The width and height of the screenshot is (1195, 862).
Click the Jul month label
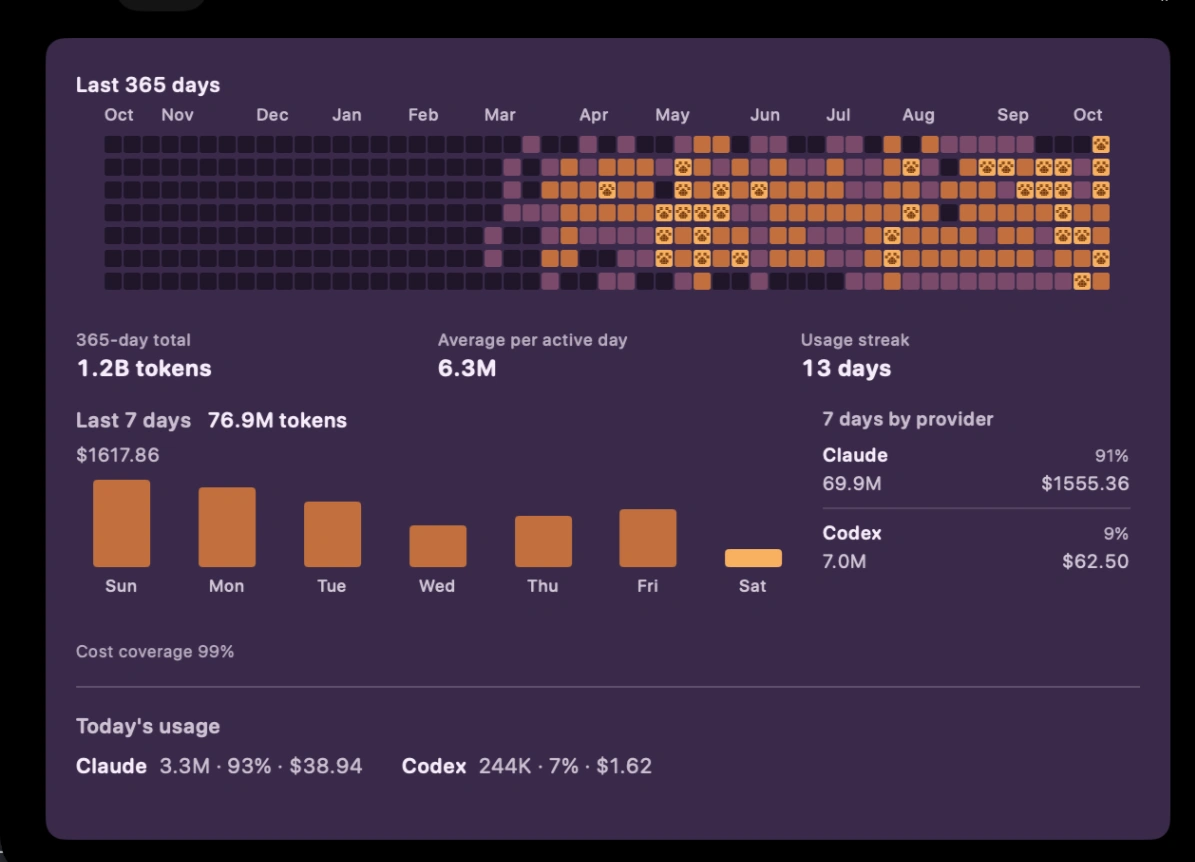[838, 115]
